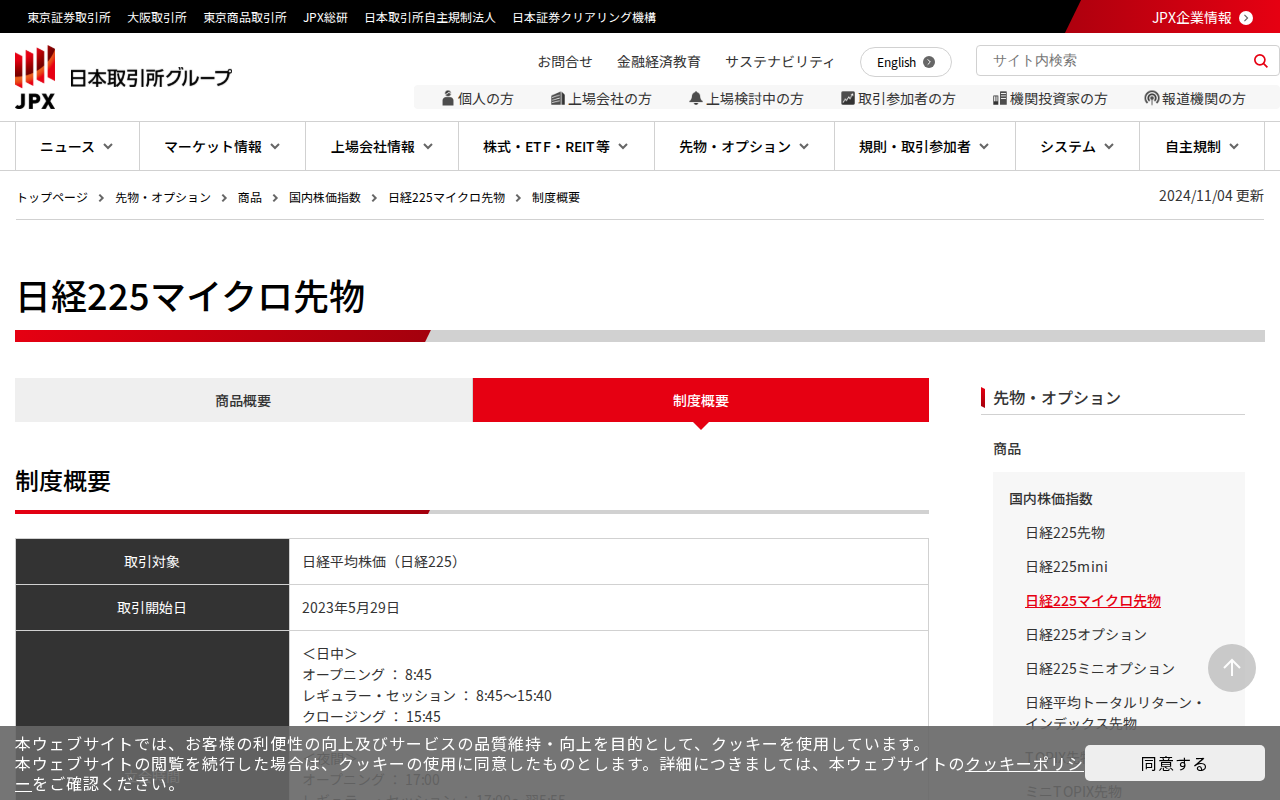Image resolution: width=1280 pixels, height=800 pixels.
Task: Open 日本証券クリアリング機構 link
Action: [x=584, y=17]
